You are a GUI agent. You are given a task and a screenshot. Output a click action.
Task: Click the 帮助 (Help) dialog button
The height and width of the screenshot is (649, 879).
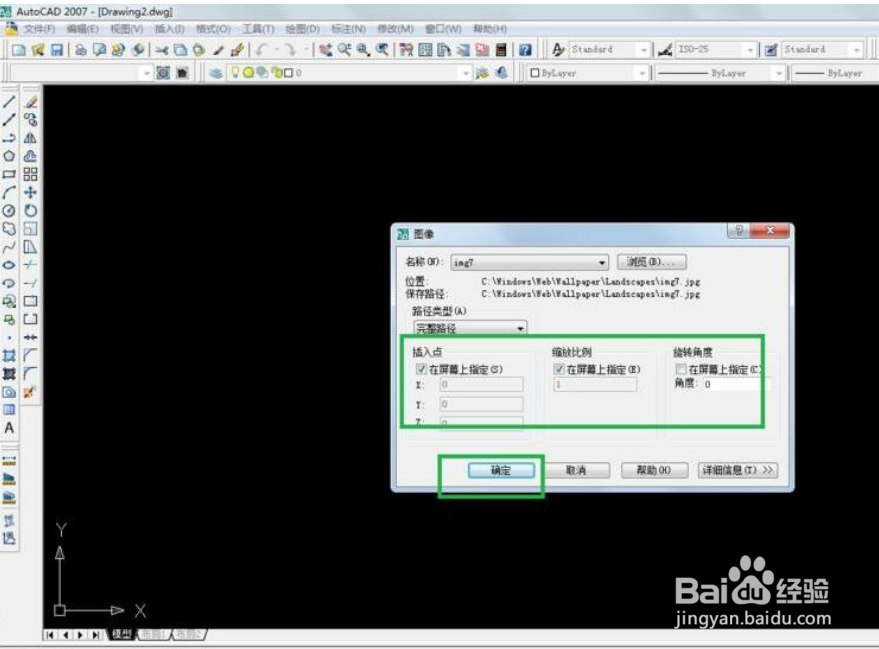pyautogui.click(x=654, y=470)
